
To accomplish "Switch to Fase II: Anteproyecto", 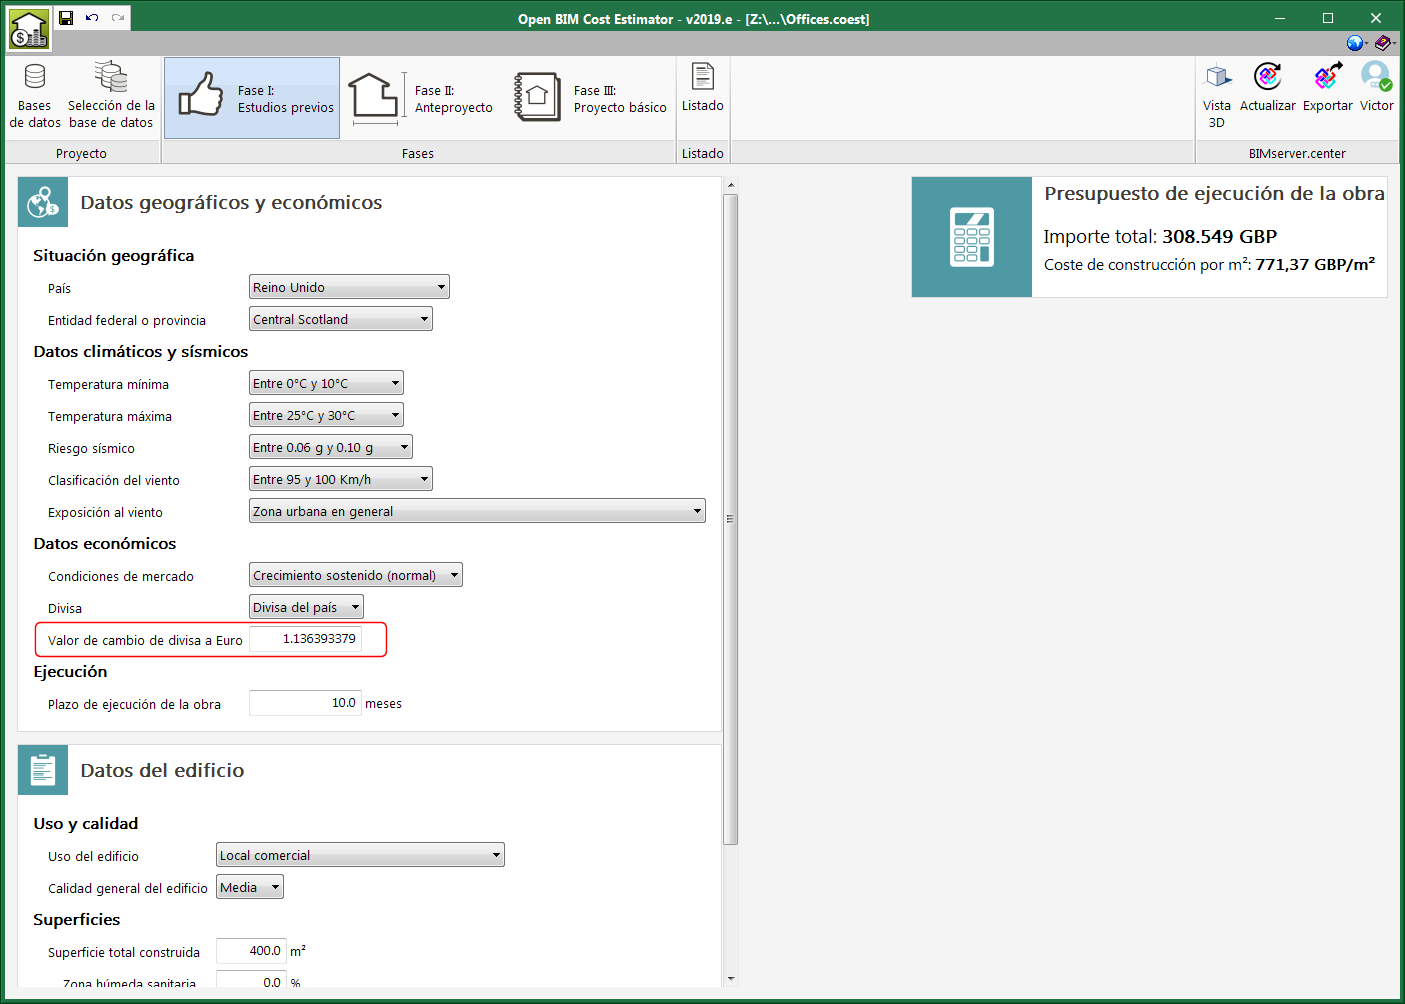I will coord(421,98).
